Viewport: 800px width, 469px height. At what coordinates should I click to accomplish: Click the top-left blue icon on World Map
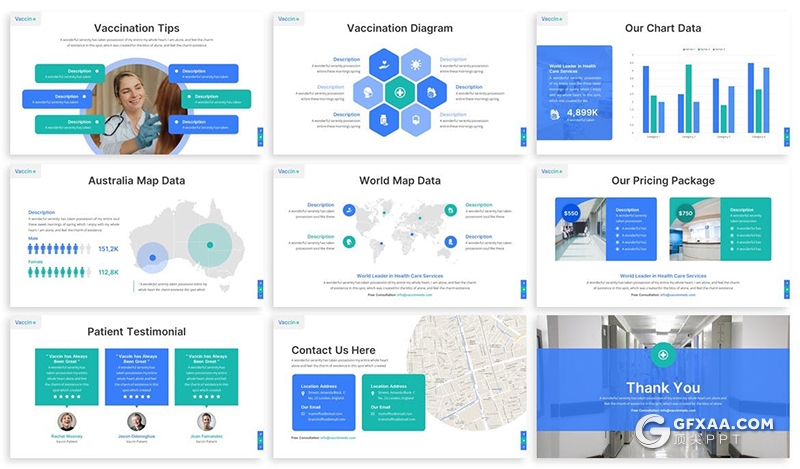coord(348,210)
